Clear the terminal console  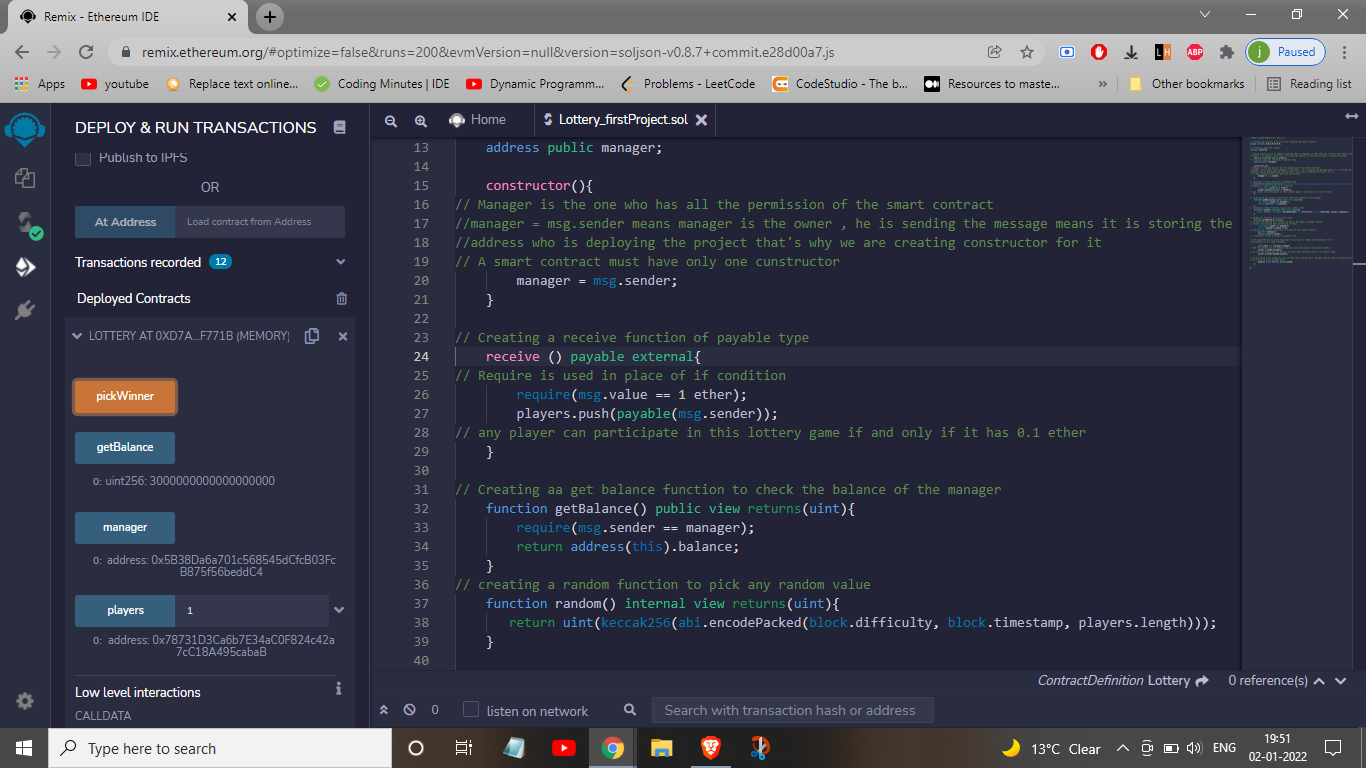click(409, 710)
